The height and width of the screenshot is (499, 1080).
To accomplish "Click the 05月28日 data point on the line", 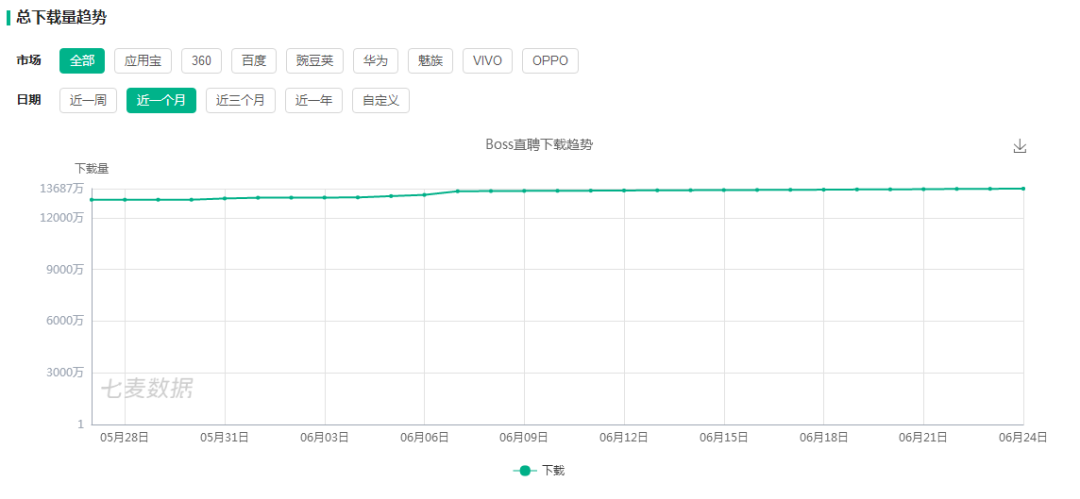I will [125, 200].
